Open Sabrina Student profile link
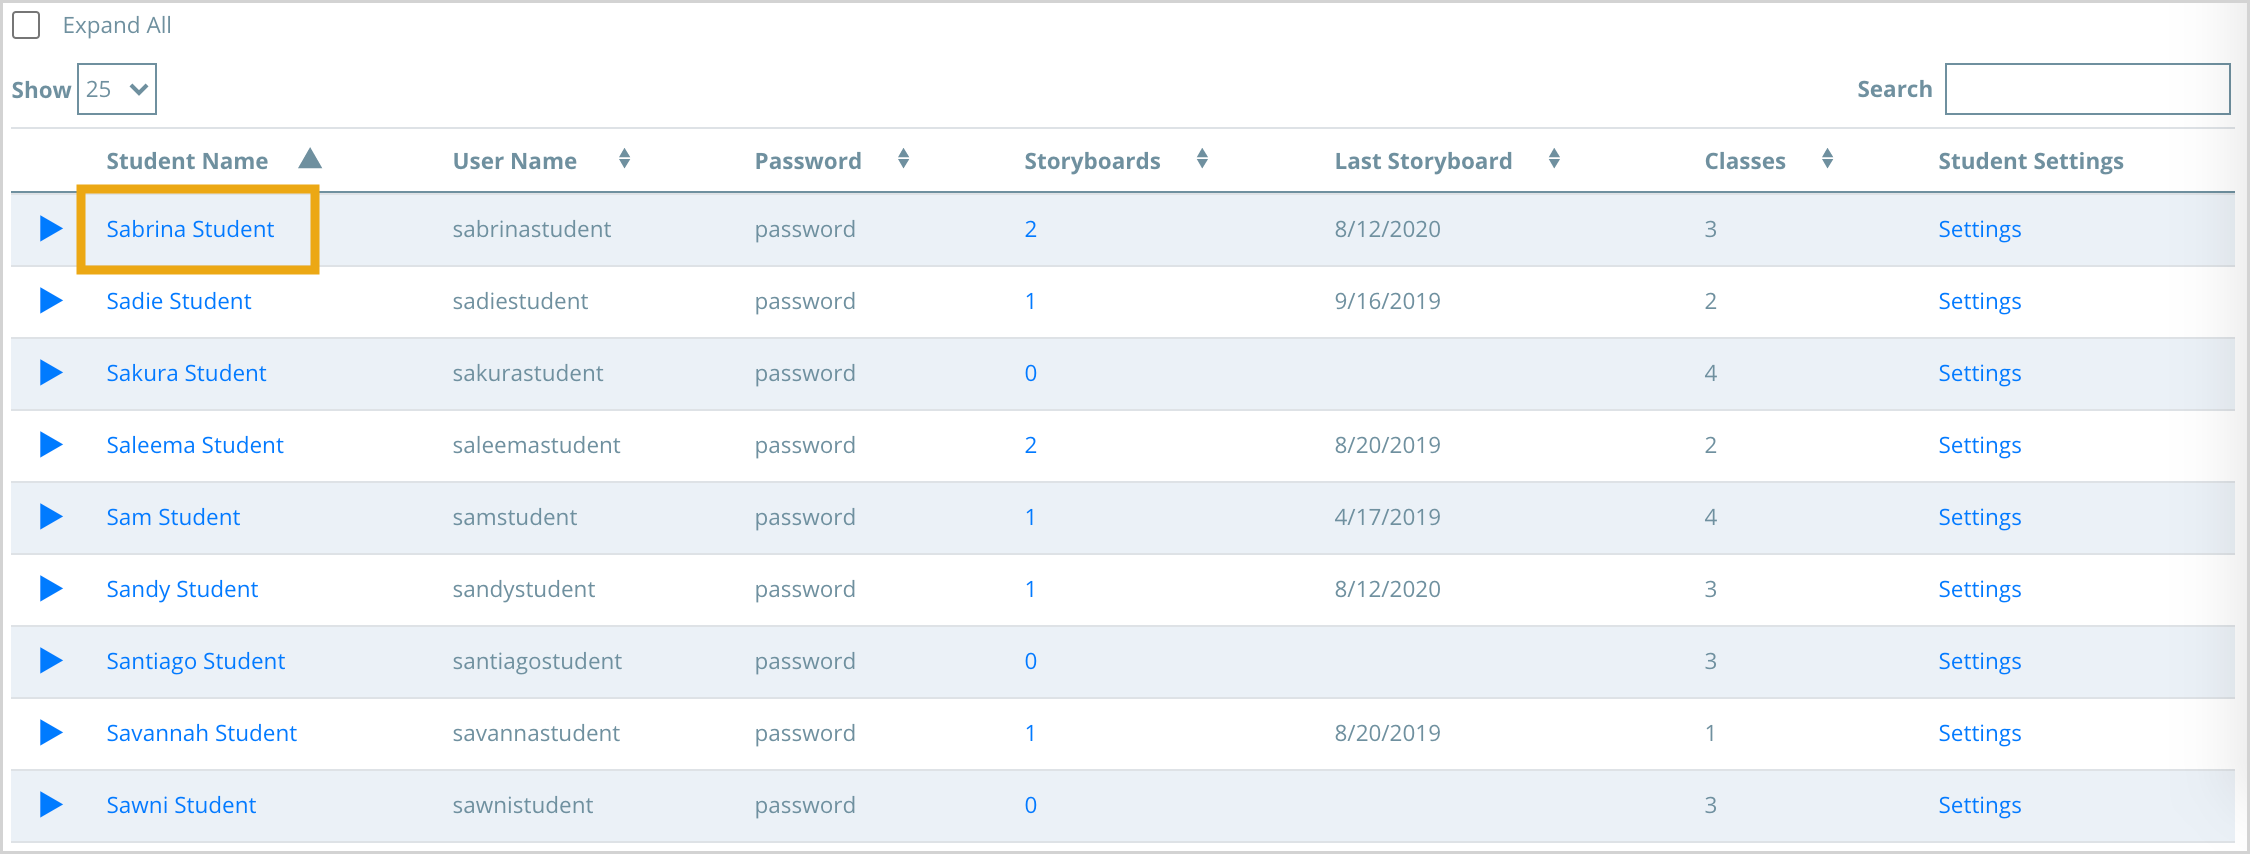This screenshot has height=854, width=2250. point(190,229)
